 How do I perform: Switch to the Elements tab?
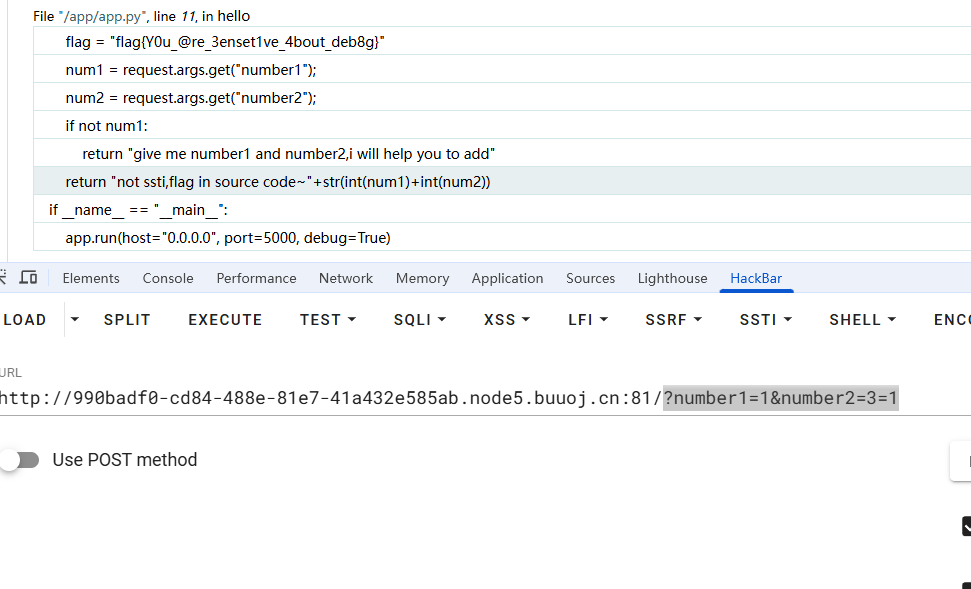coord(91,278)
